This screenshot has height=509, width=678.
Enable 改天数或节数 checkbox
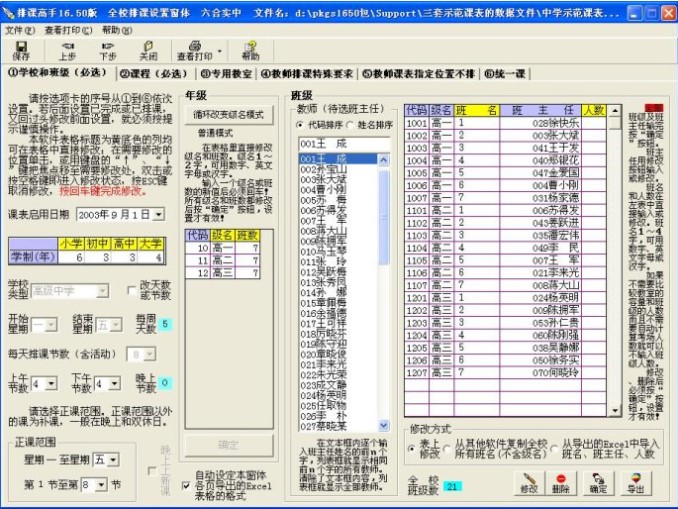[x=132, y=290]
